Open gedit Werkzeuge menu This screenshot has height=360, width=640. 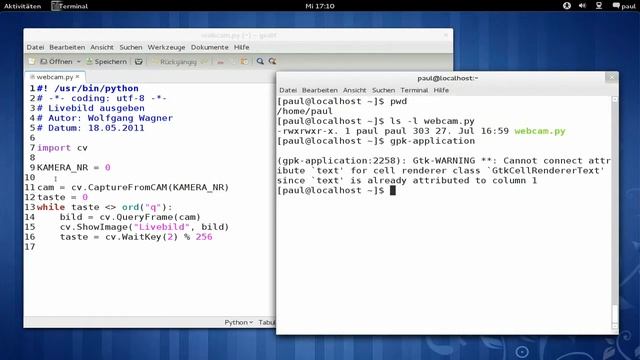tap(166, 47)
